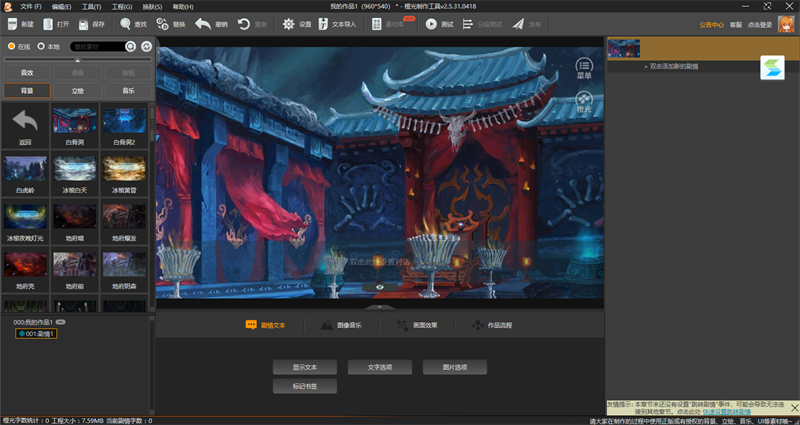This screenshot has width=800, height=425.
Task: Run 测试 (Test) with the play icon
Action: [x=431, y=23]
